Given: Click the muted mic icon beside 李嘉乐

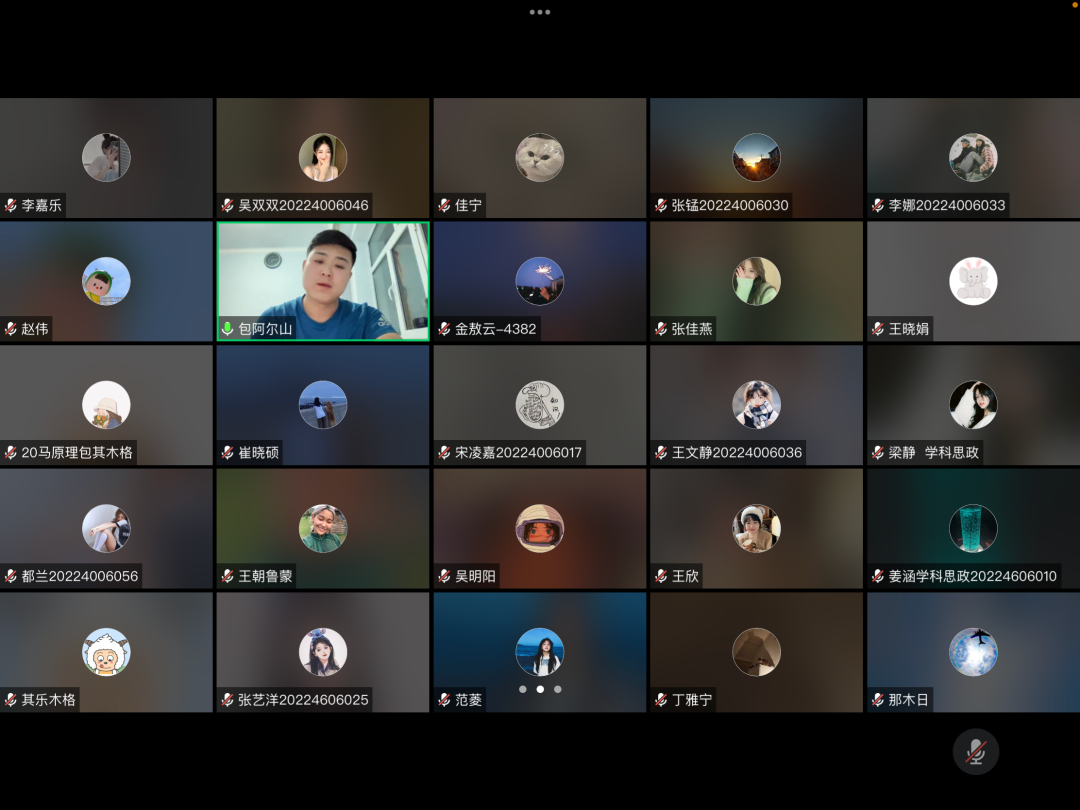Looking at the screenshot, I should point(11,205).
